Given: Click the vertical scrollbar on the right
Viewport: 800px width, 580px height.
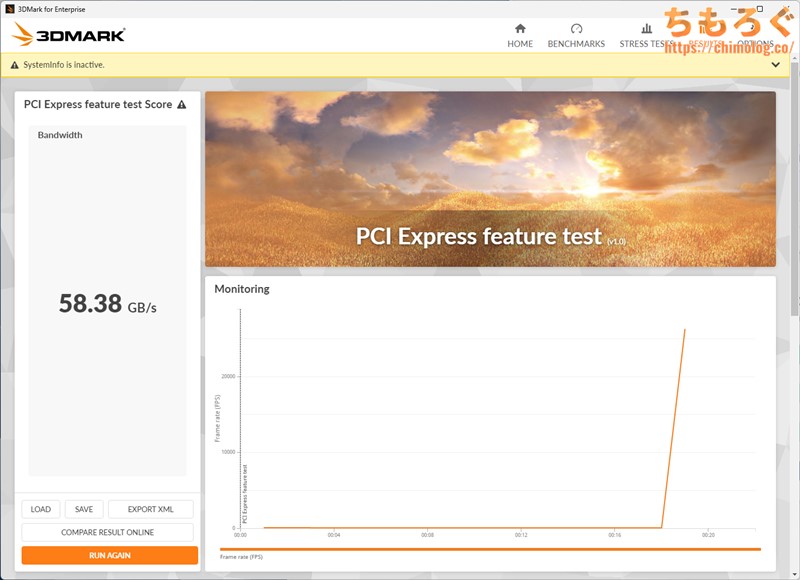Looking at the screenshot, I should 794,300.
